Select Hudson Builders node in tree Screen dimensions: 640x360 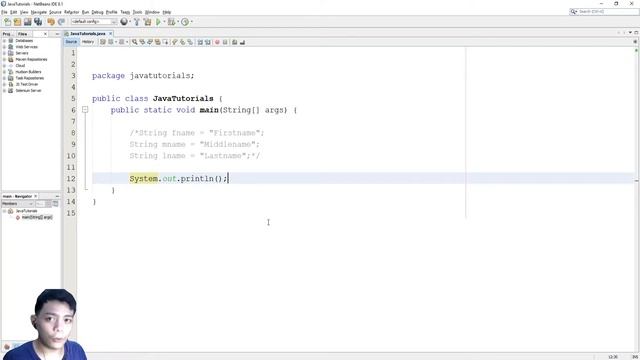click(x=28, y=72)
